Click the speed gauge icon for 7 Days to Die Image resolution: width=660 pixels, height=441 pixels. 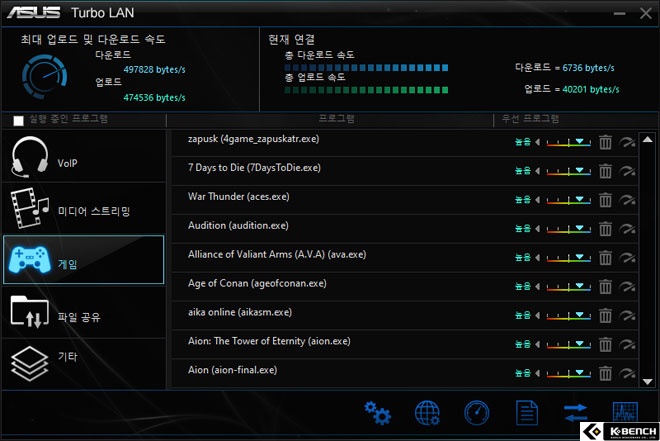627,171
